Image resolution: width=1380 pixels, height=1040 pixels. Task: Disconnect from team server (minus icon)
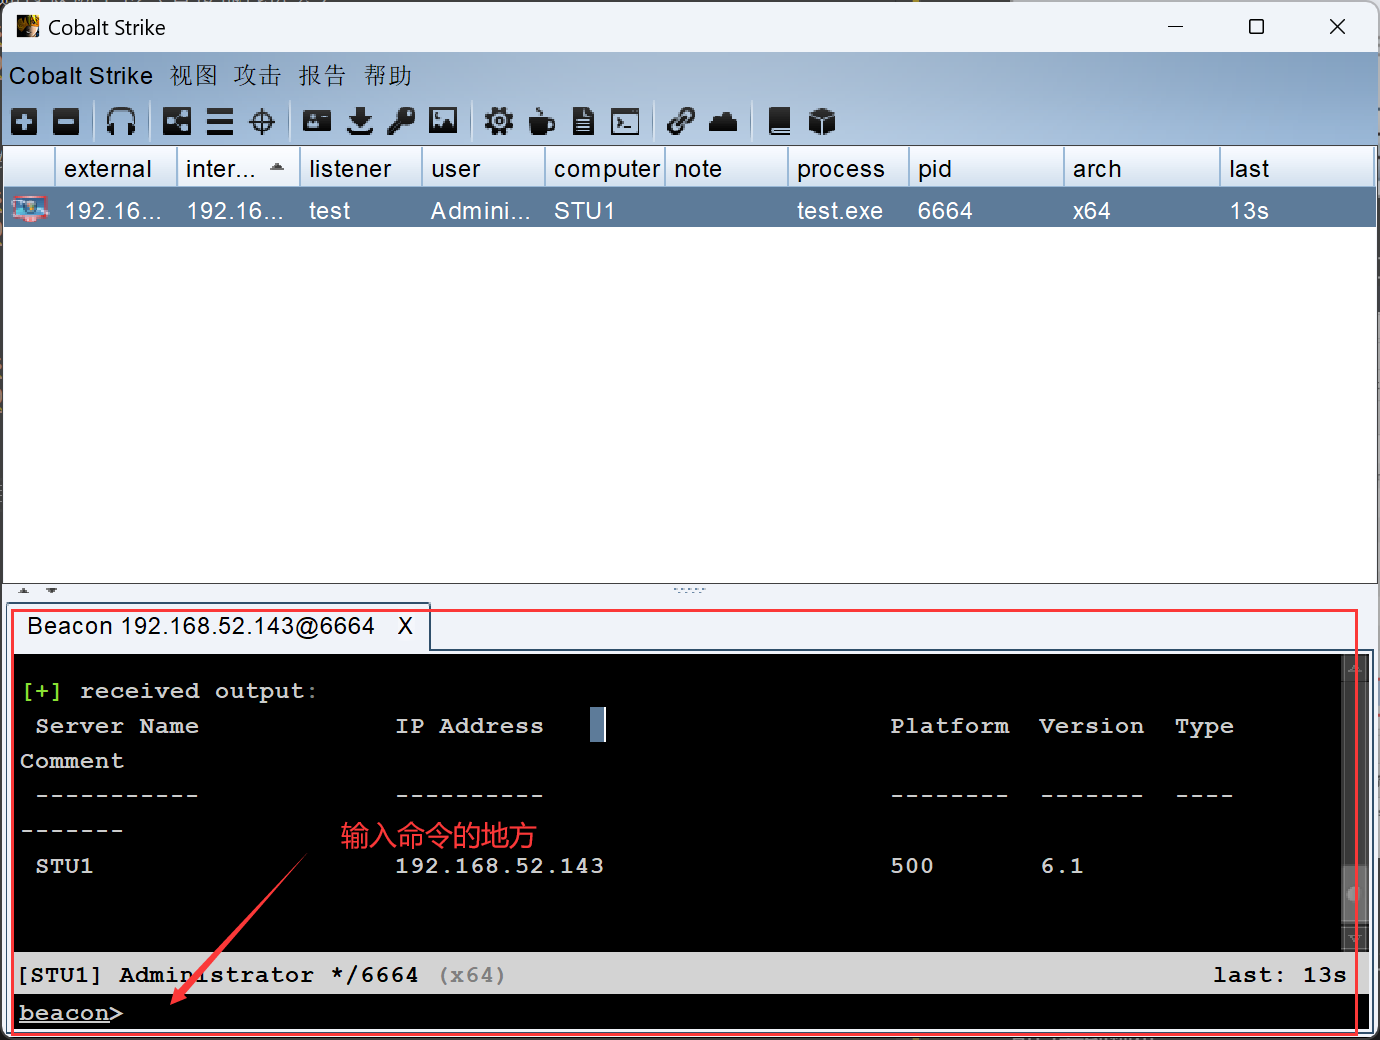(x=66, y=122)
